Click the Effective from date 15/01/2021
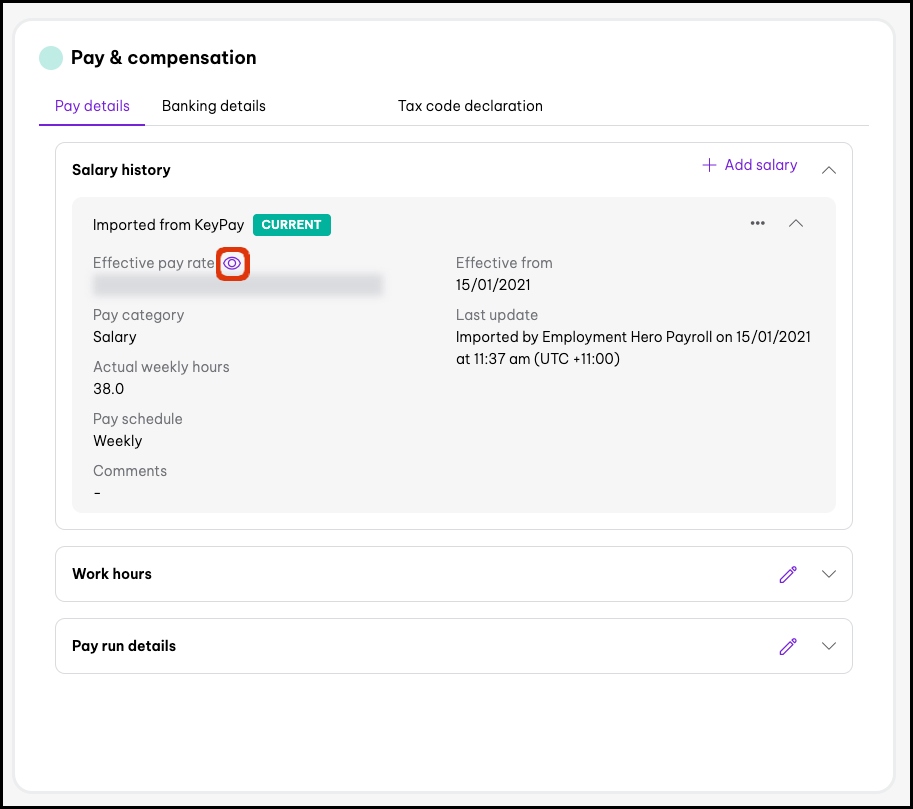 (493, 285)
